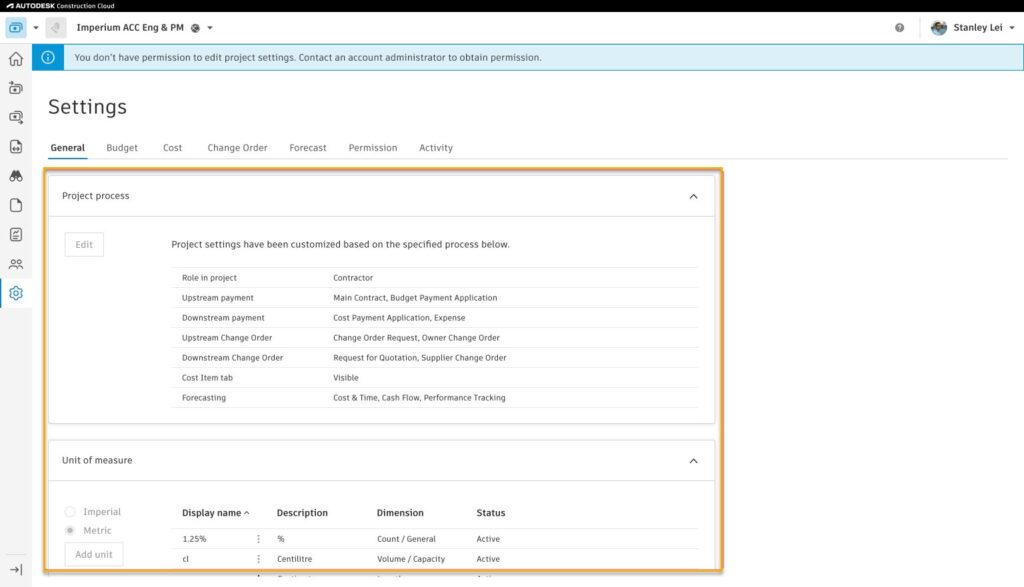Click the 1.25% display name cell
This screenshot has height=587, width=1024.
coord(194,539)
